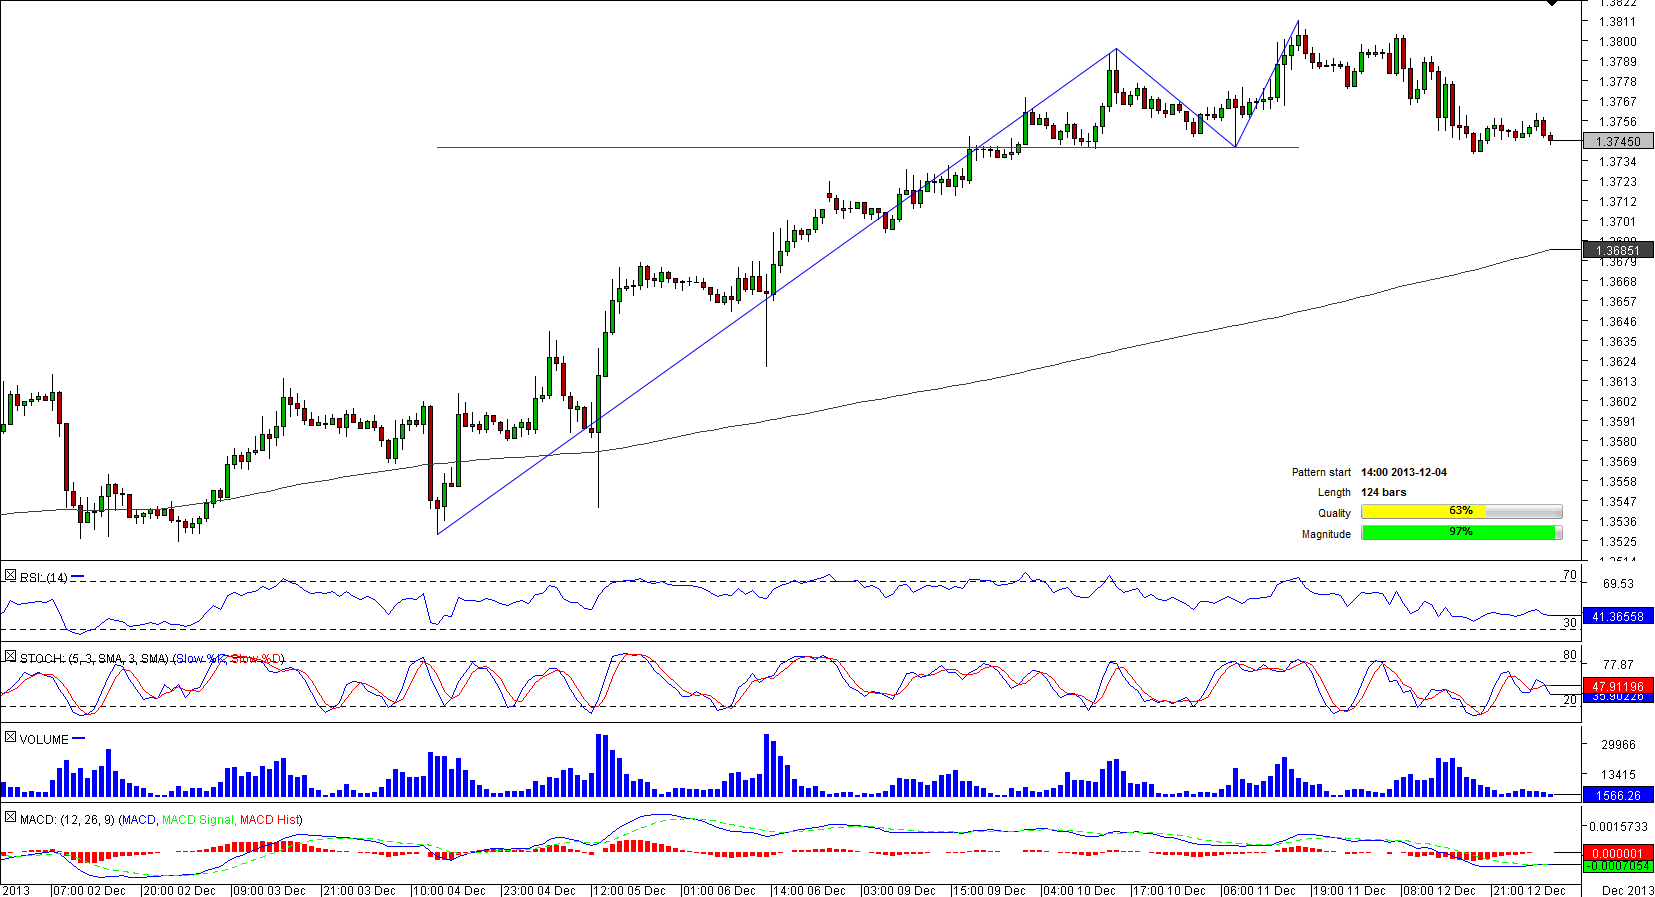
Task: Click the volume value label 1566.26
Action: [x=1618, y=796]
